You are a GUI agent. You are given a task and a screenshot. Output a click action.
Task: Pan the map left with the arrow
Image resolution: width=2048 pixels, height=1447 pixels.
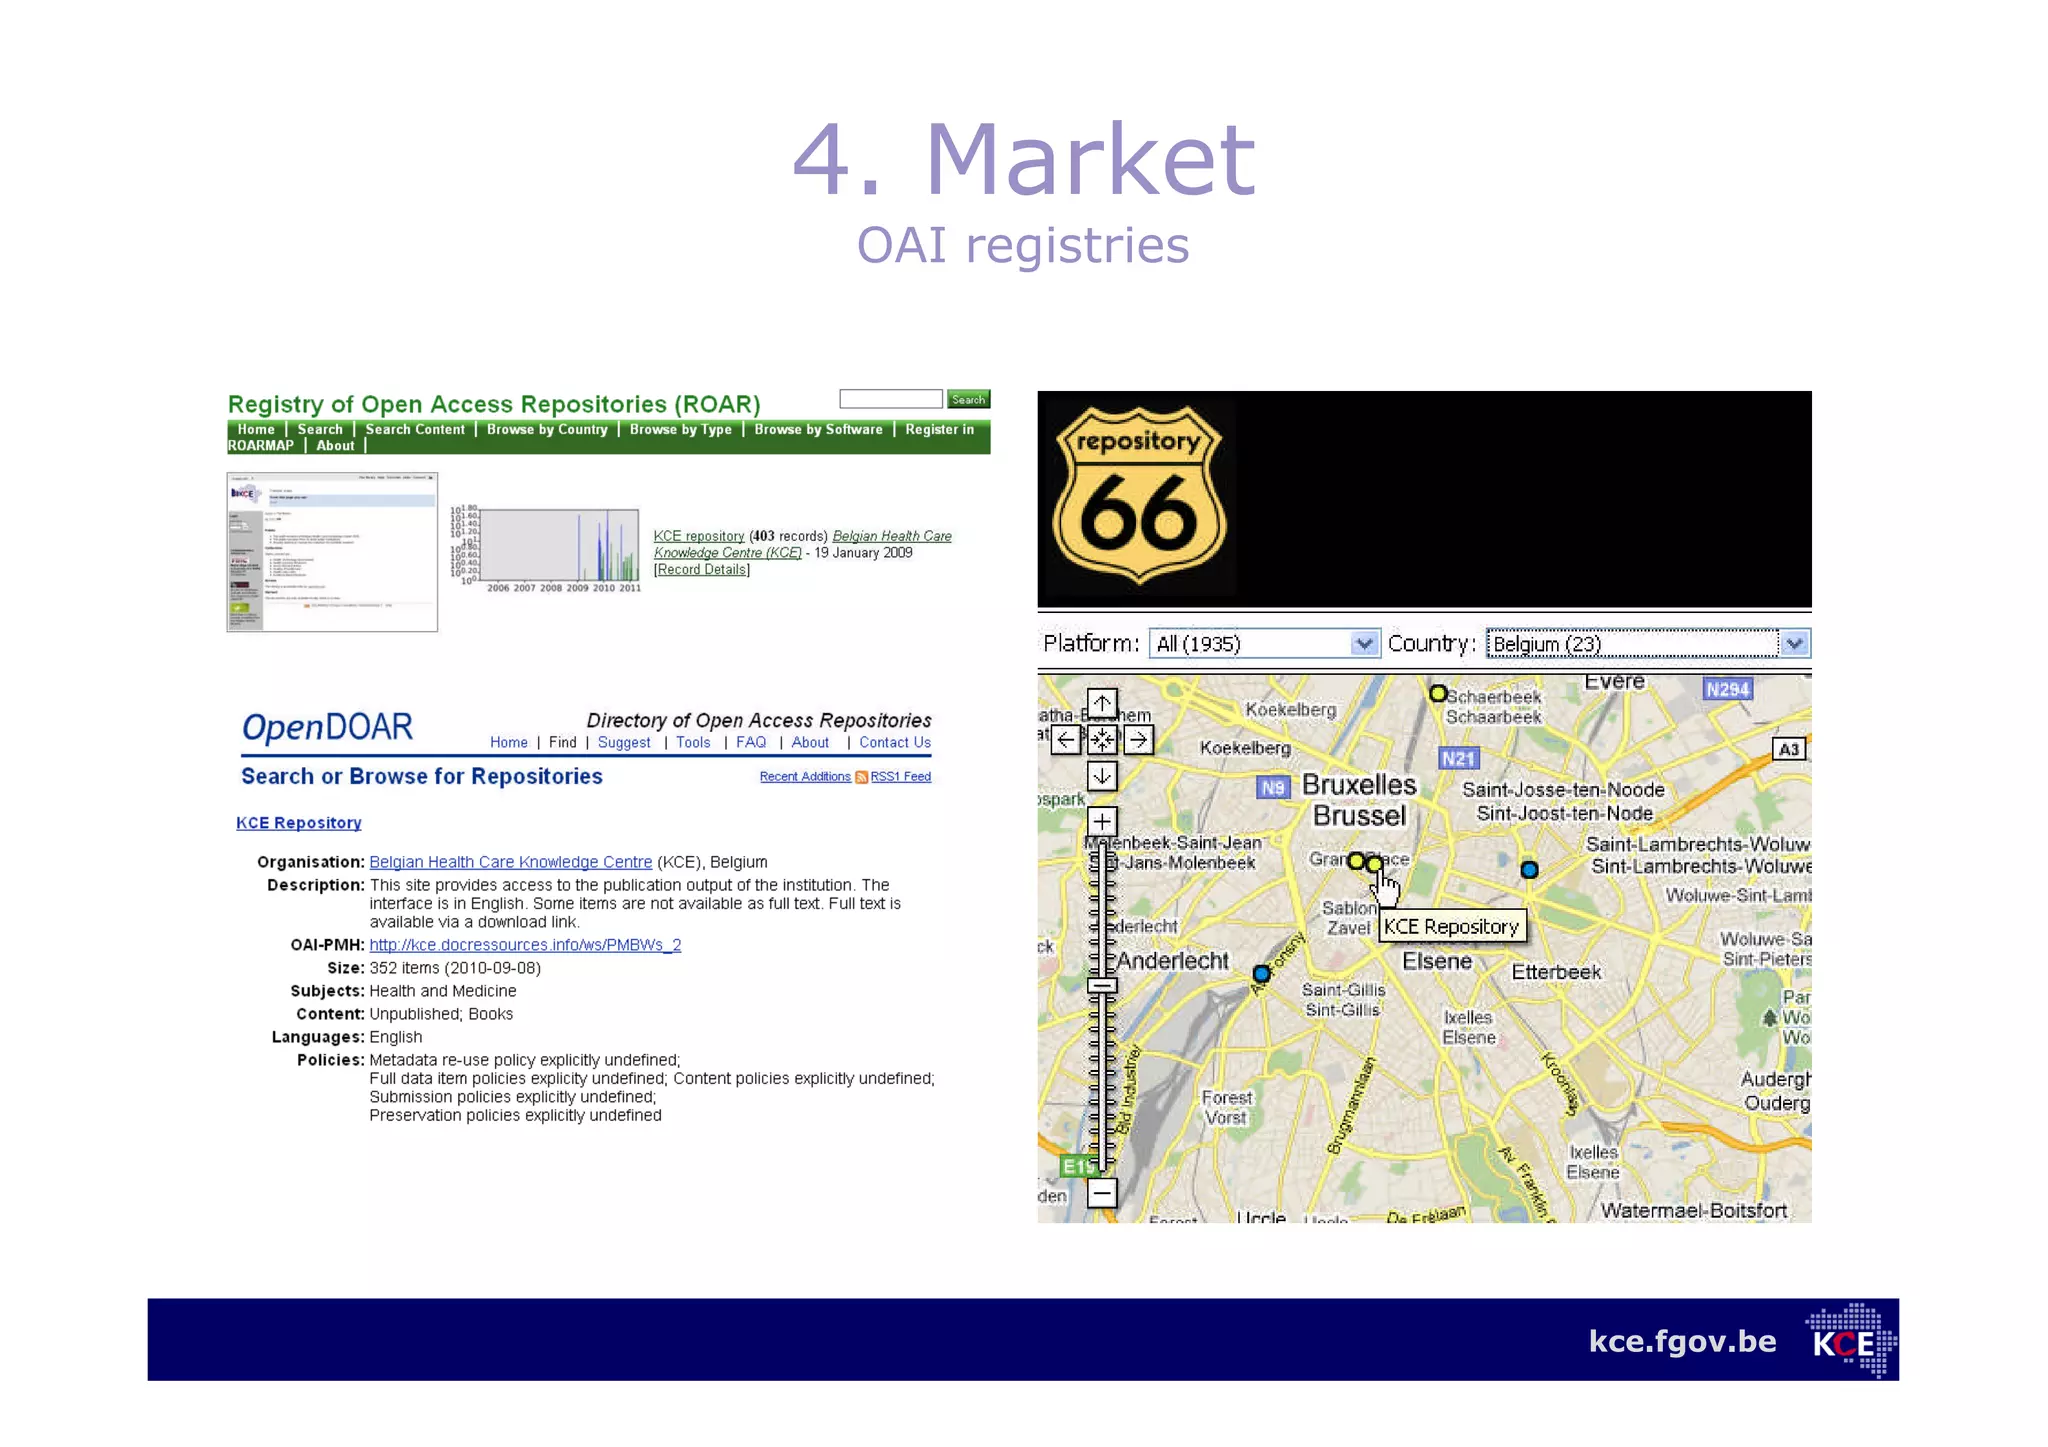click(1066, 740)
